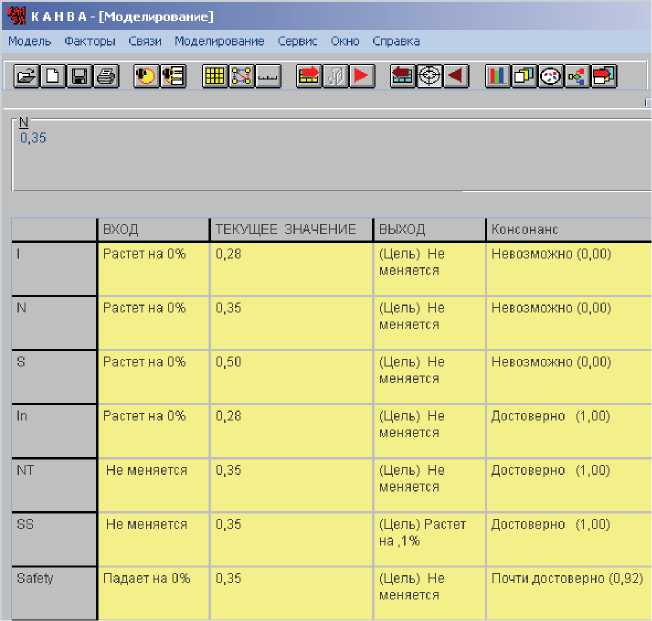Click the new blank document icon
Image resolution: width=652 pixels, height=621 pixels.
[52, 76]
